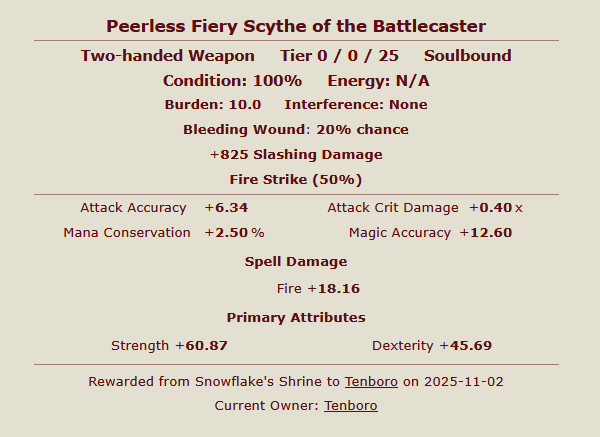Click the Condition: 100% text

point(232,81)
